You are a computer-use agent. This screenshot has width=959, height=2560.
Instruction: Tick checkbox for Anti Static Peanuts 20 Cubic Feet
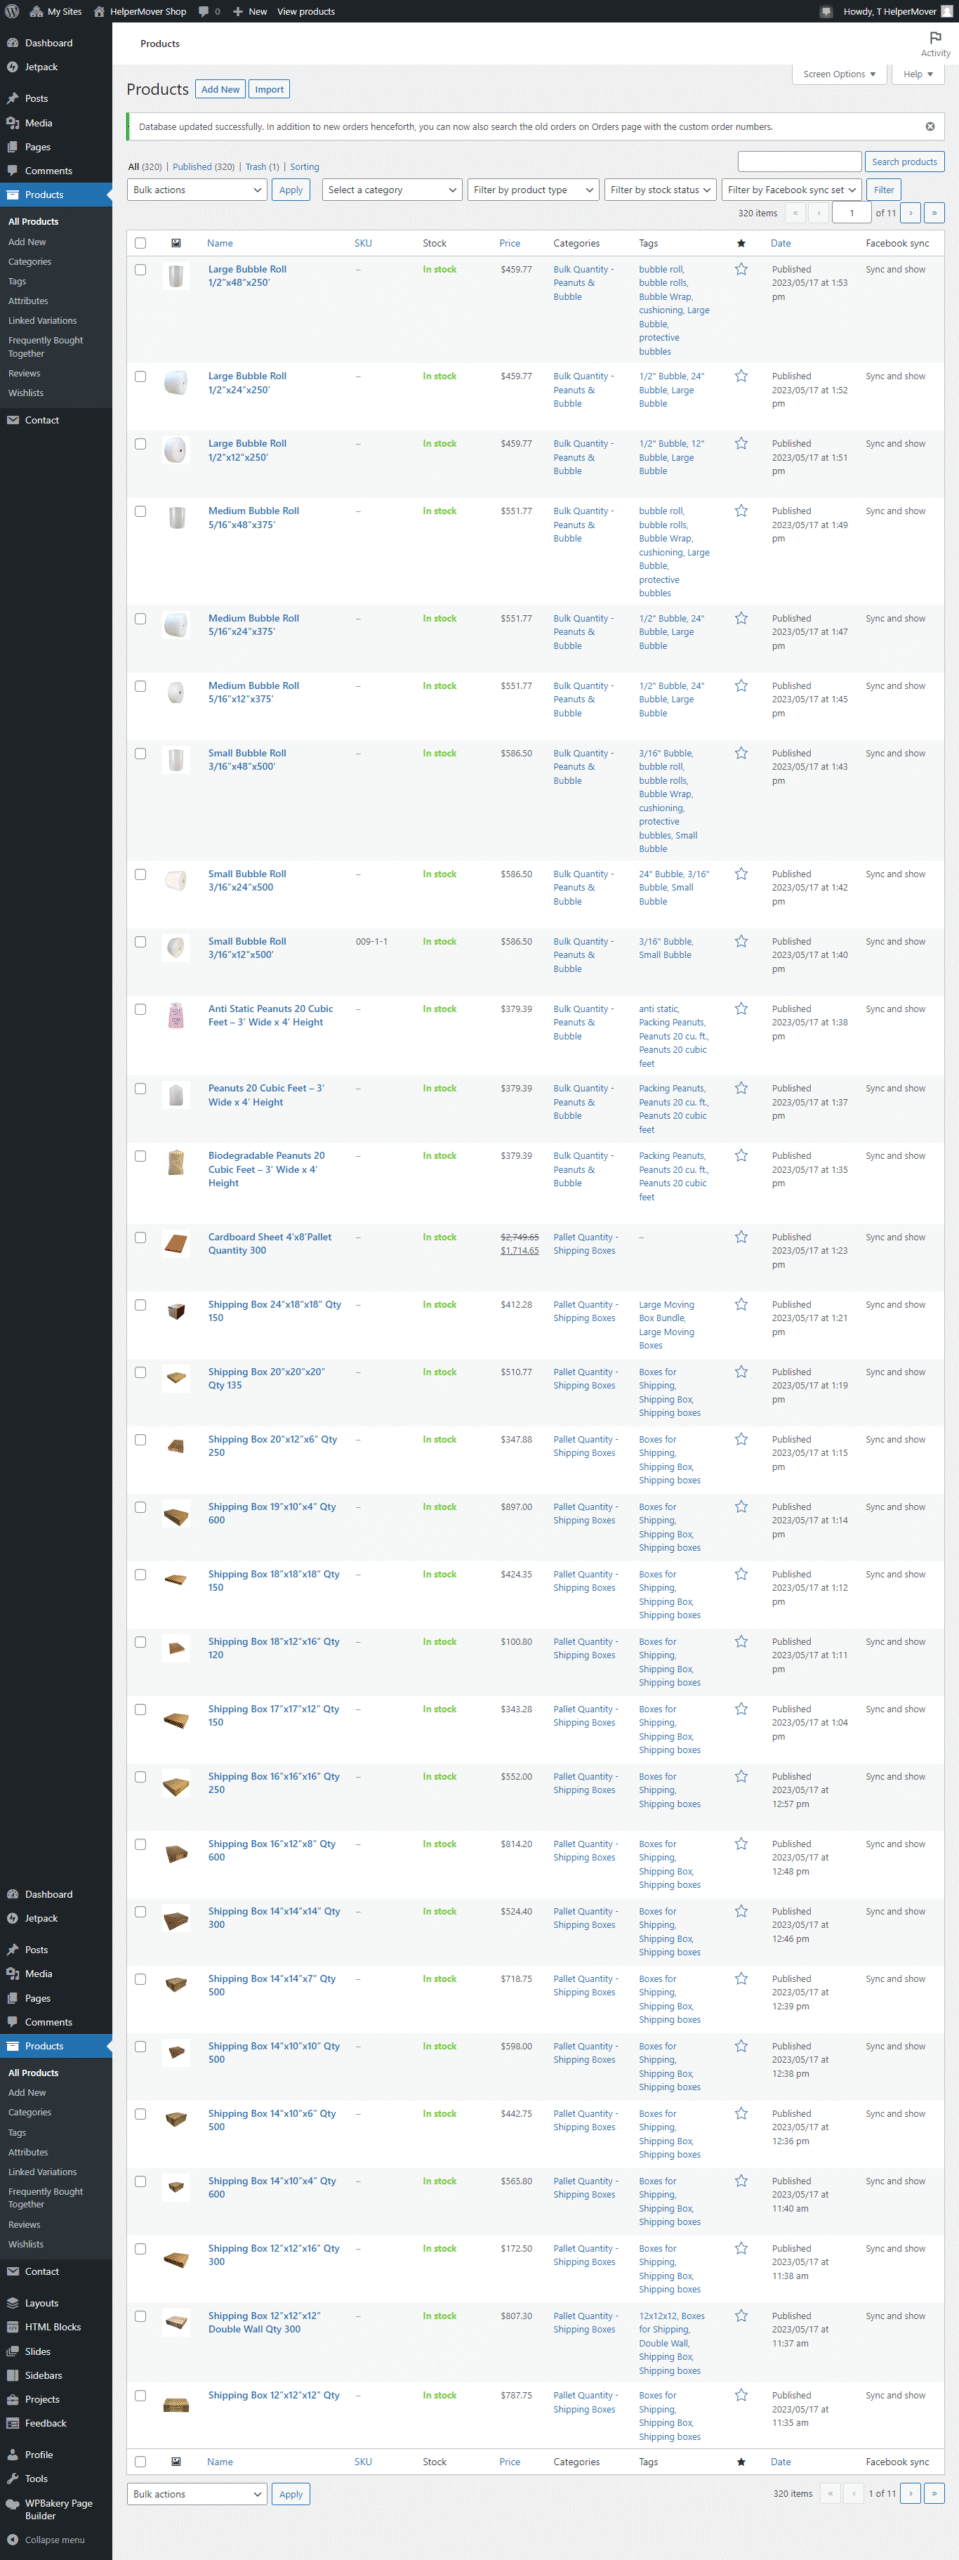(140, 1009)
